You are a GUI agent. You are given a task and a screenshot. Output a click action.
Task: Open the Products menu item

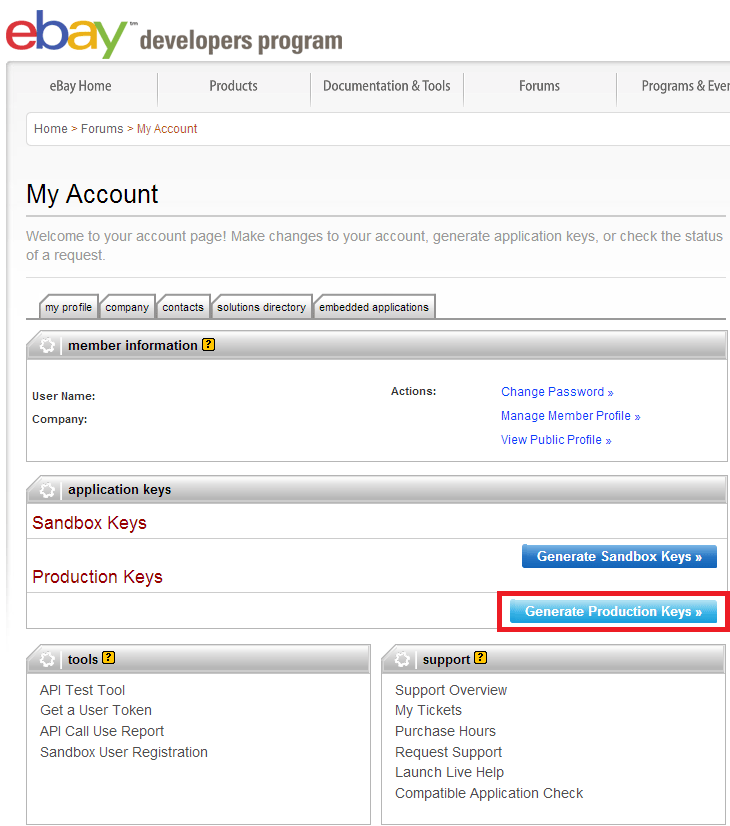(x=233, y=86)
